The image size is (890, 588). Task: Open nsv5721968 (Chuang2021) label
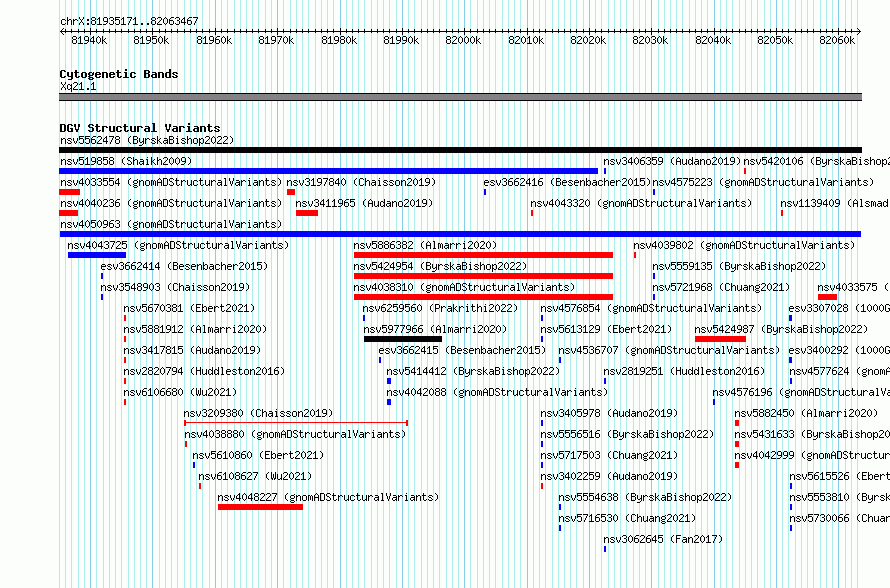click(721, 287)
